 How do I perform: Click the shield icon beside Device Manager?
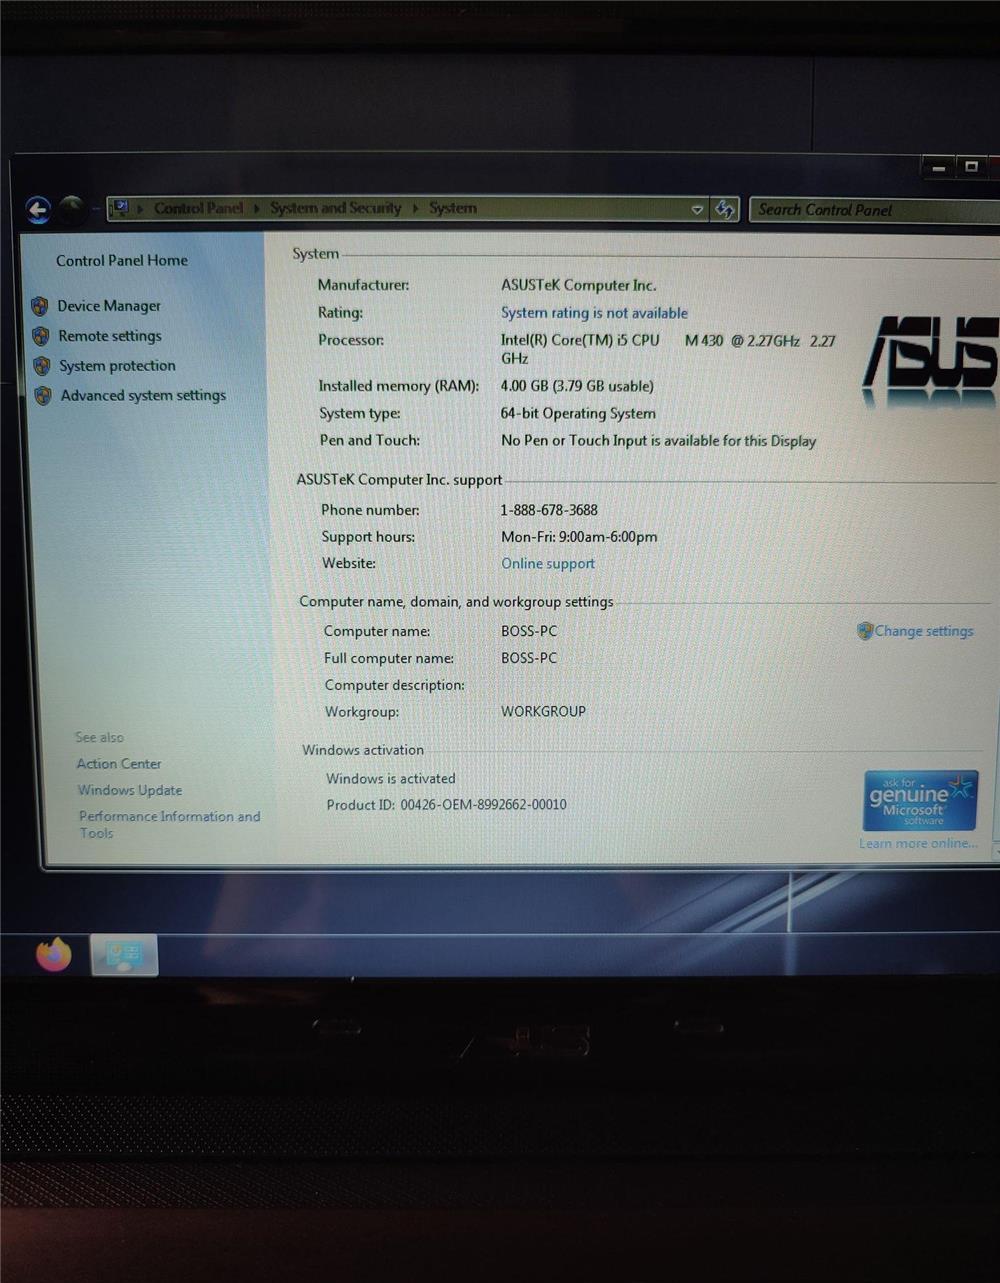coord(40,306)
